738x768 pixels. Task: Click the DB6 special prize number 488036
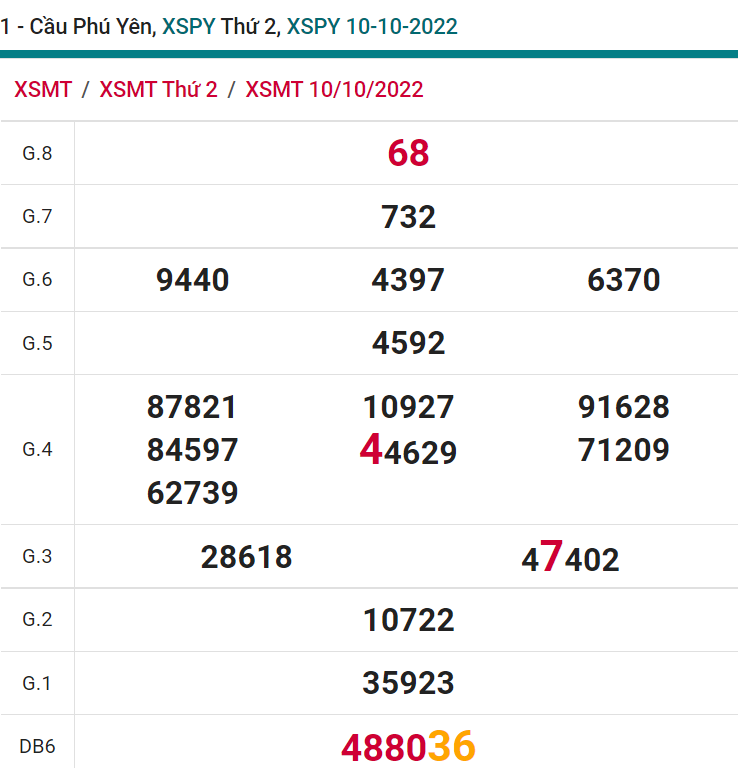tap(408, 747)
